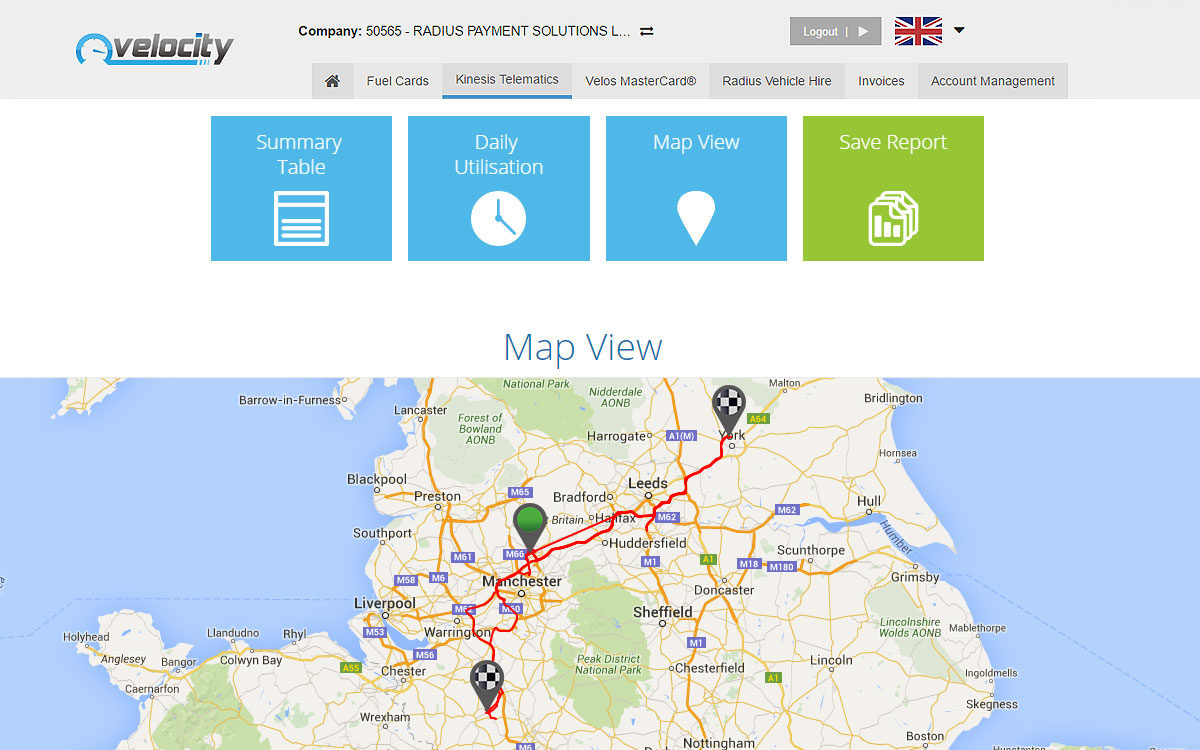The width and height of the screenshot is (1200, 750).
Task: Click the Blackpool label on the map
Action: pos(377,479)
